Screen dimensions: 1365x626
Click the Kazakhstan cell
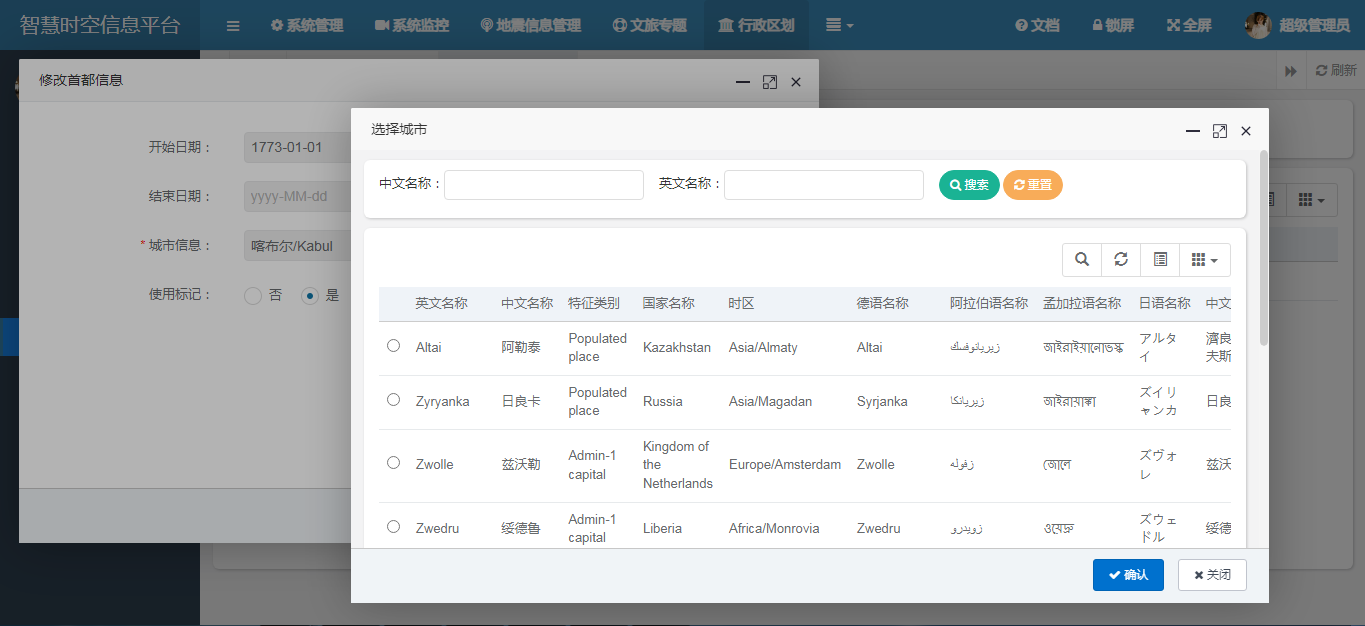tap(677, 348)
